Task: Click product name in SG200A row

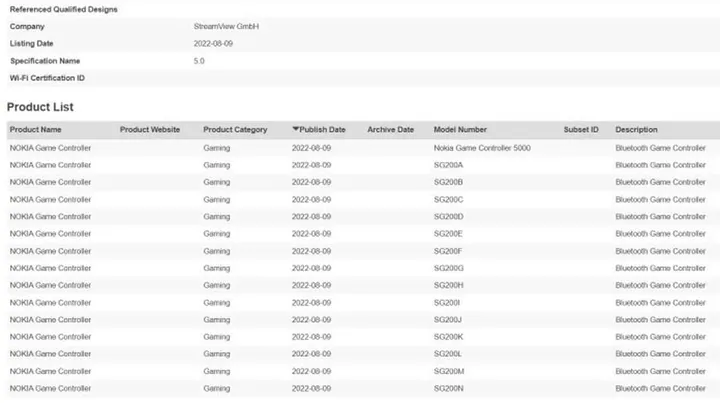Action: [50, 165]
